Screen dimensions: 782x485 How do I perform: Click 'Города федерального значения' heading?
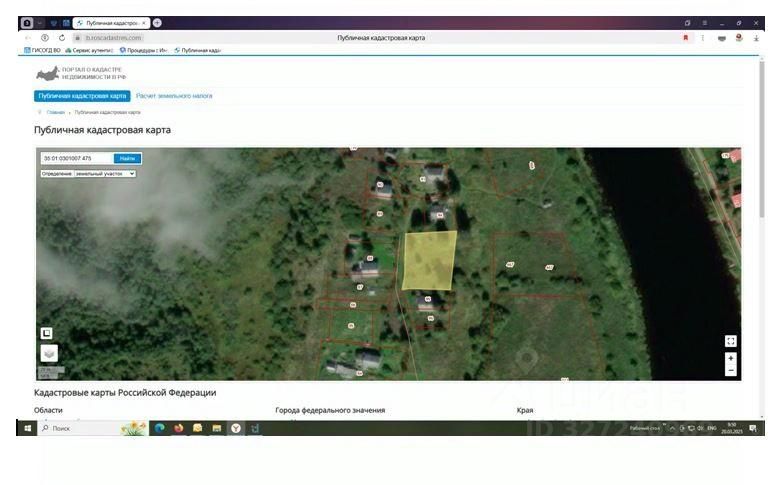pos(330,410)
